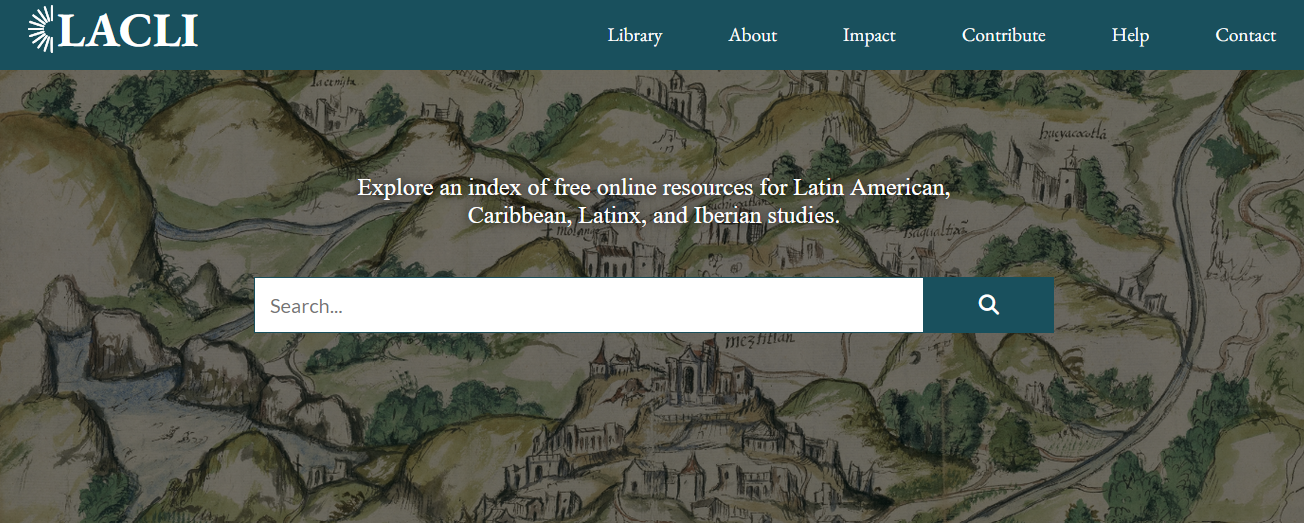Select Contribute in the top navigation
Viewport: 1304px width, 523px height.
[x=1003, y=35]
